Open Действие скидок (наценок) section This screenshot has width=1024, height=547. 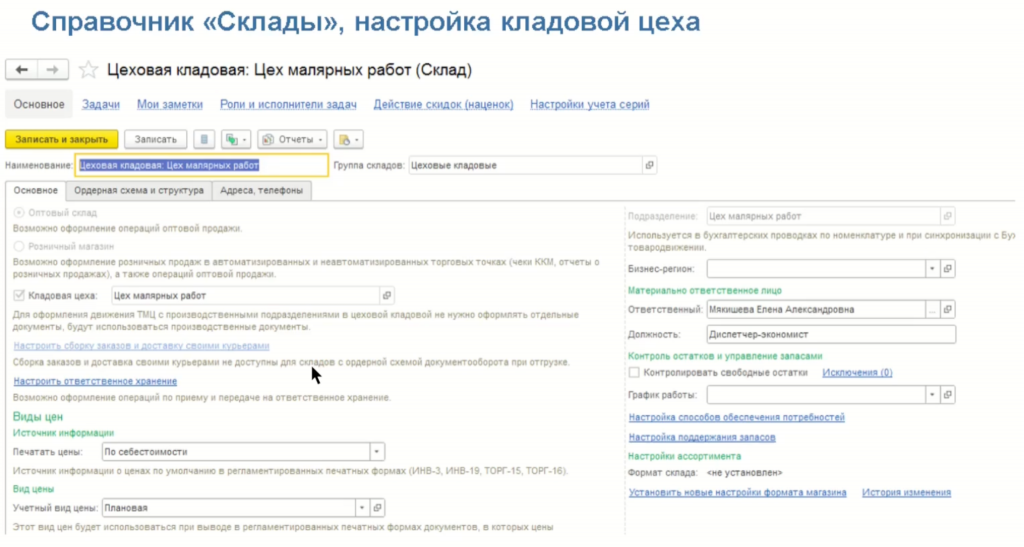pos(443,104)
